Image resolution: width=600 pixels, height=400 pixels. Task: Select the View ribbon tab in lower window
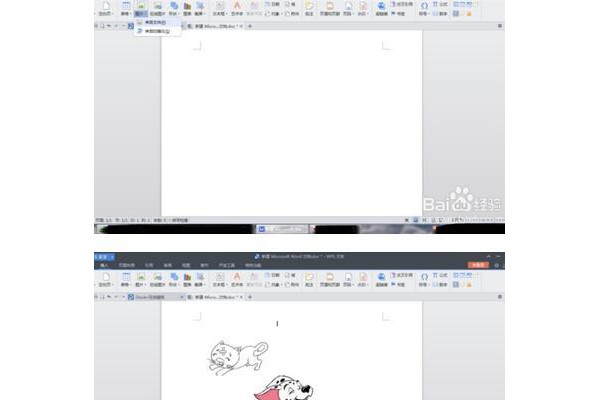coord(186,265)
